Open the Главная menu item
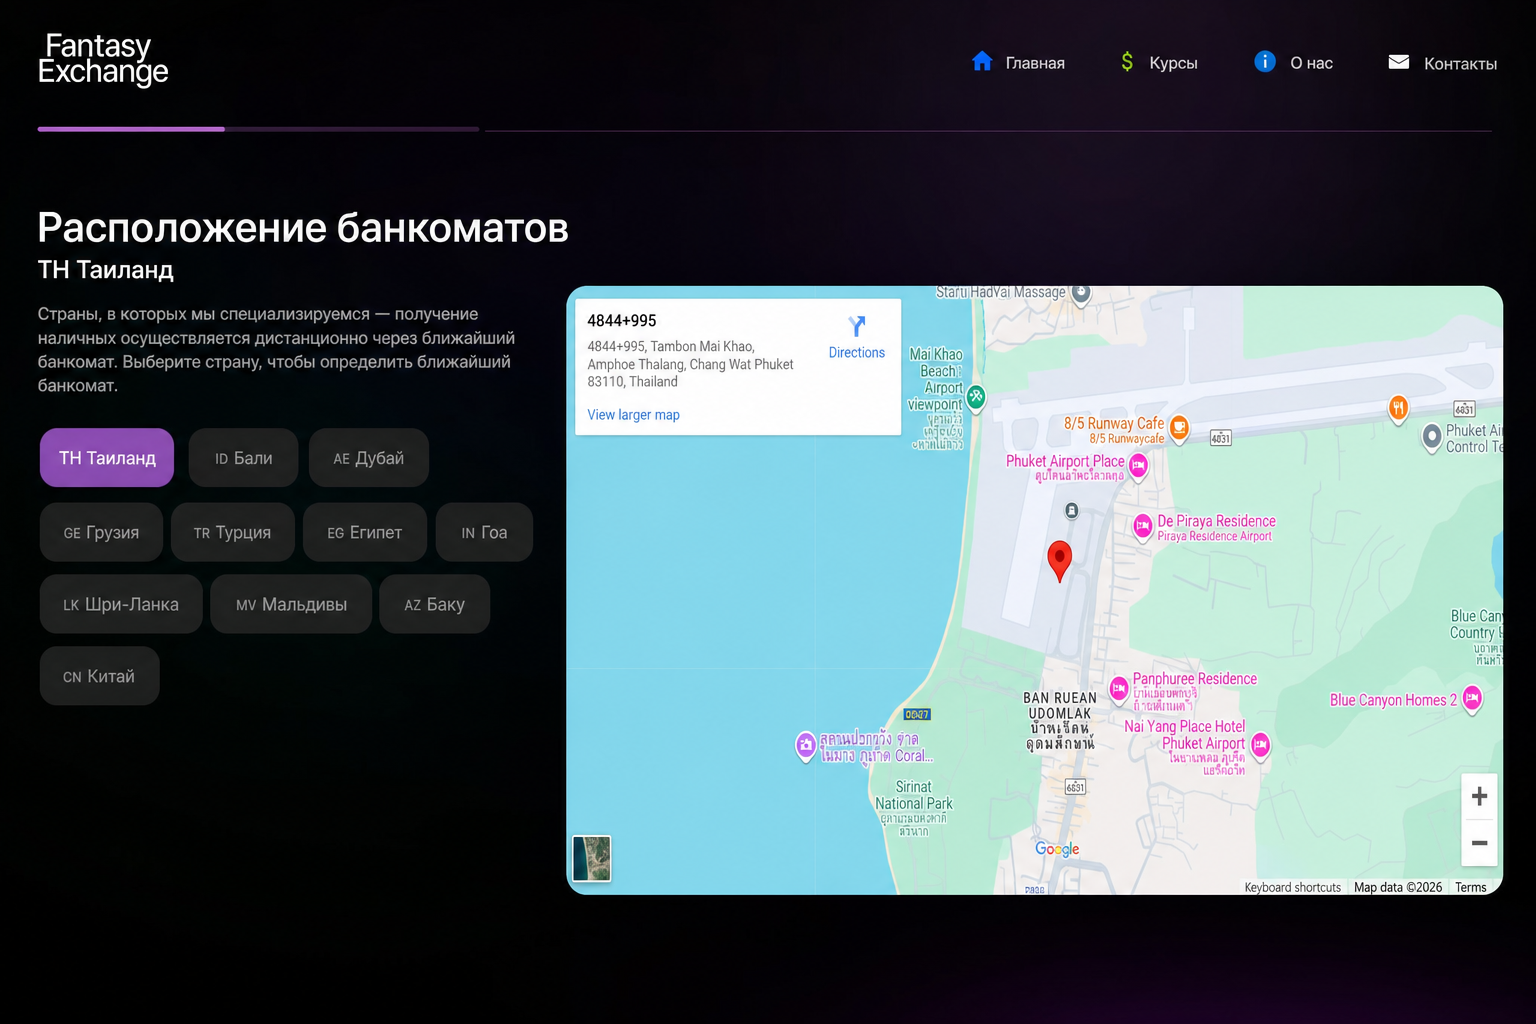This screenshot has height=1024, width=1536. [1035, 63]
